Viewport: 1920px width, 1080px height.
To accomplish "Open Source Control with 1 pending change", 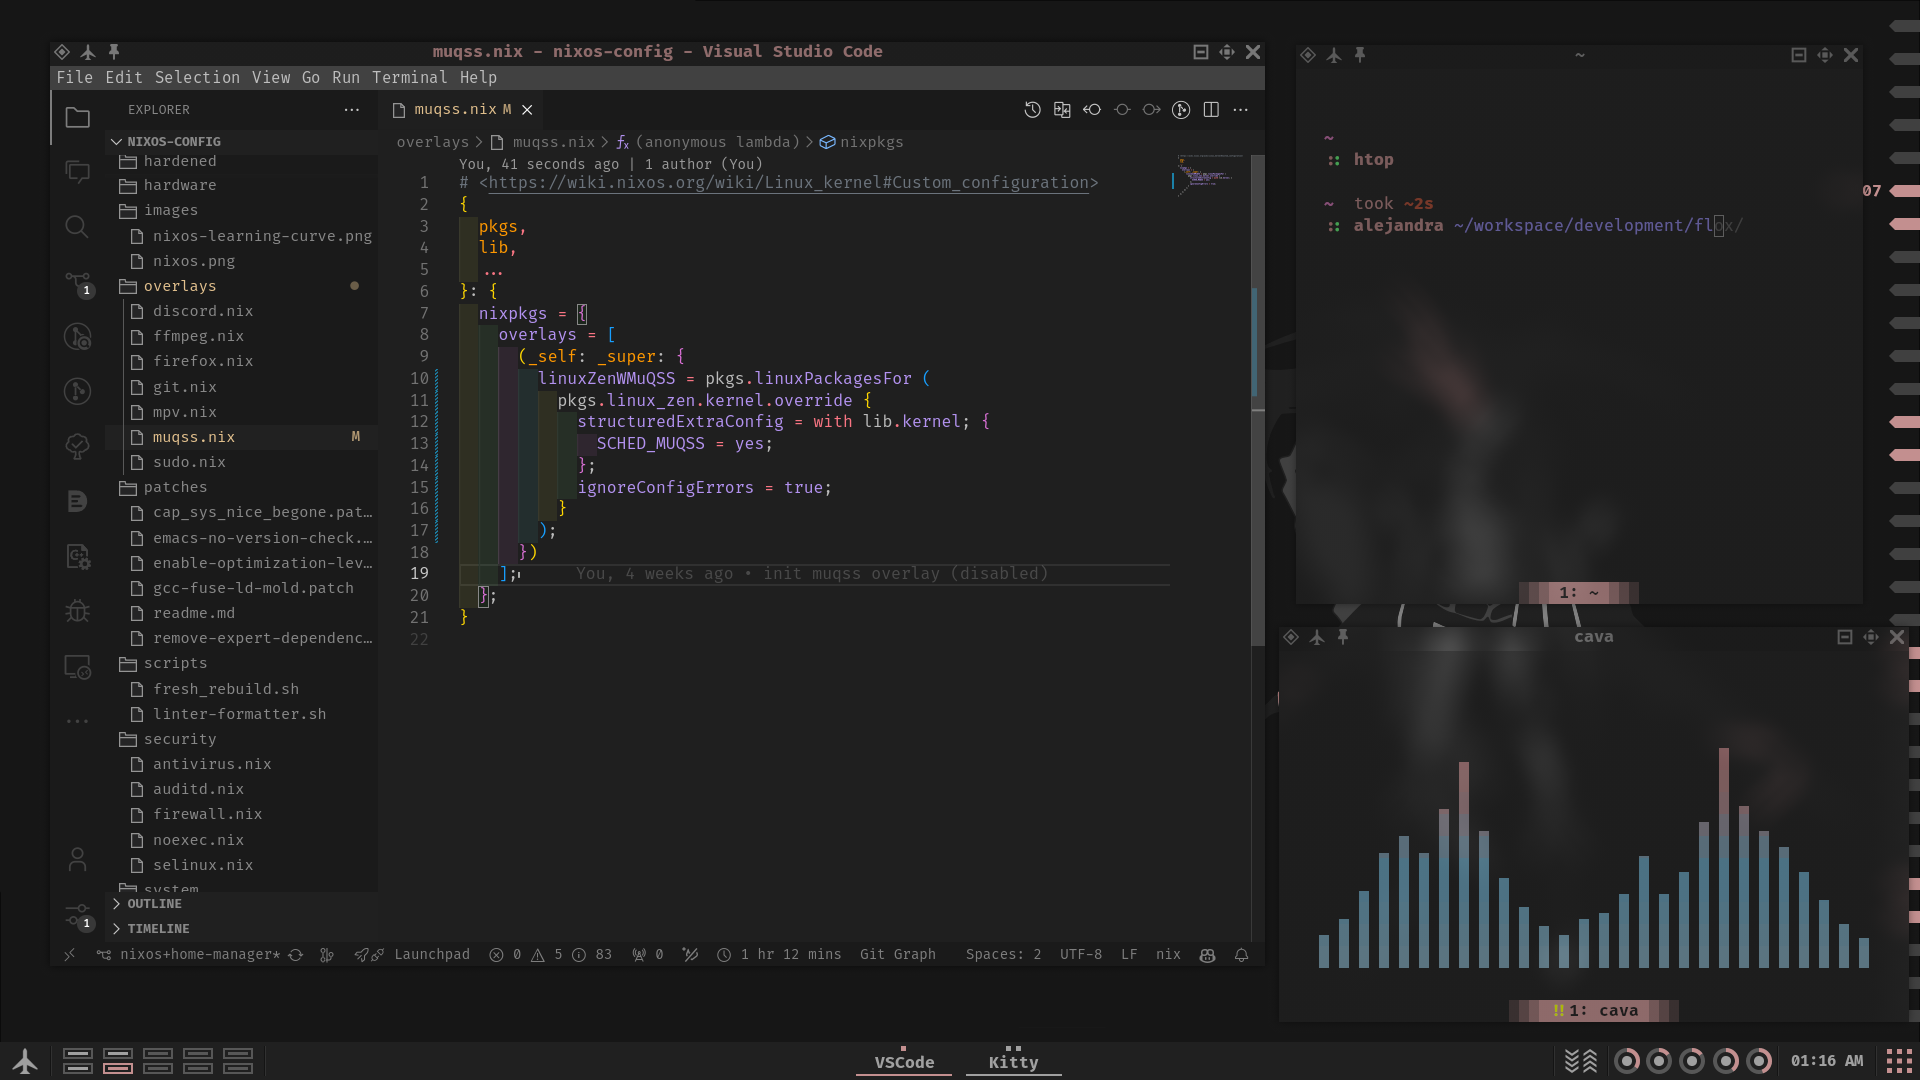I will [x=78, y=284].
